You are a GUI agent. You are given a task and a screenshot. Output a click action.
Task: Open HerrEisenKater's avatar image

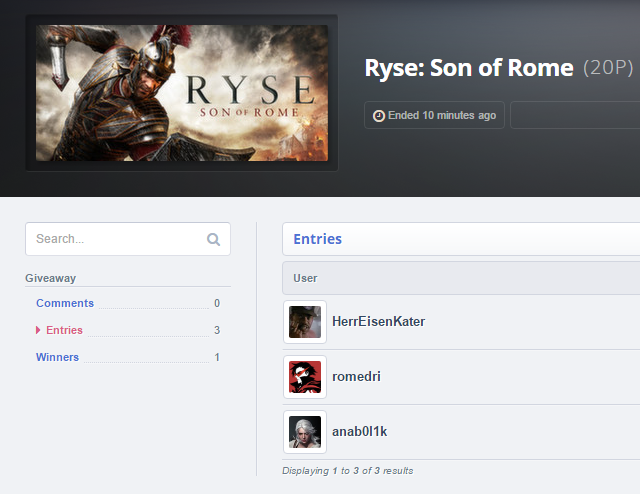tap(305, 322)
